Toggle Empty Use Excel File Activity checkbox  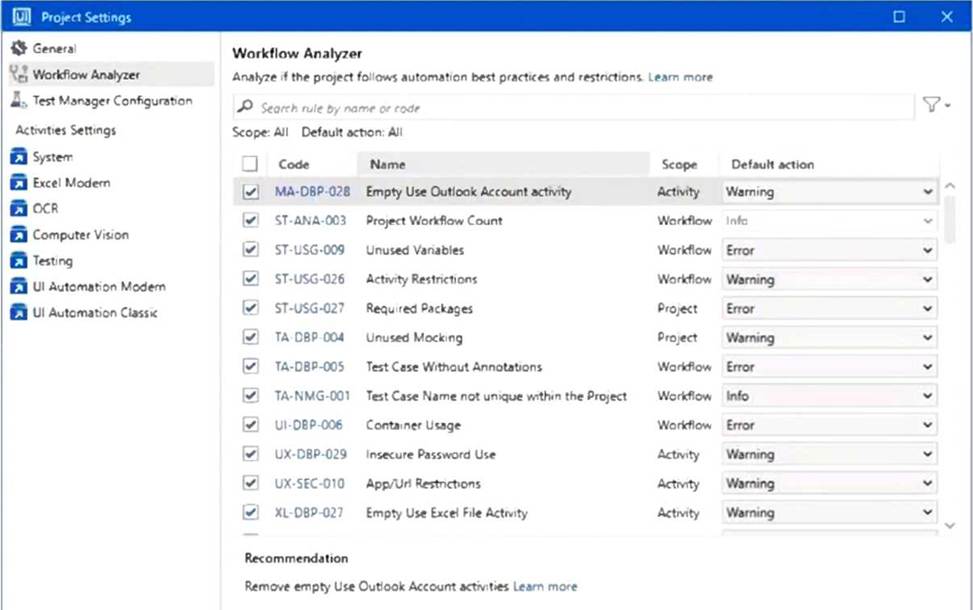pos(251,512)
